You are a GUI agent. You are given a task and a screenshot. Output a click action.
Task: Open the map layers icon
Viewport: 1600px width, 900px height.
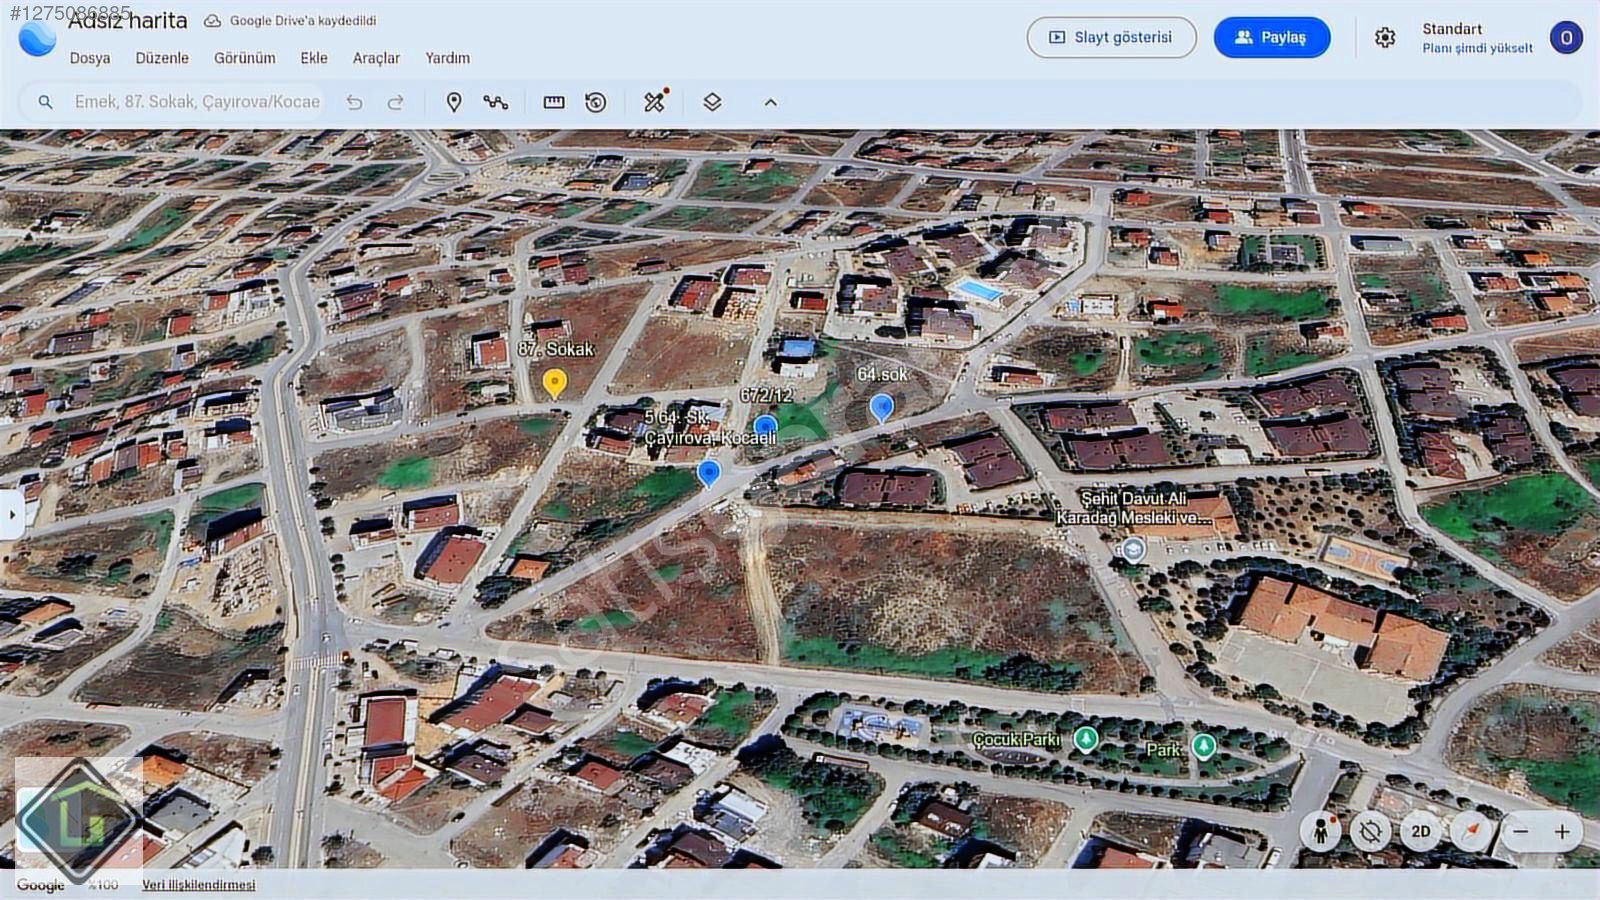(712, 102)
